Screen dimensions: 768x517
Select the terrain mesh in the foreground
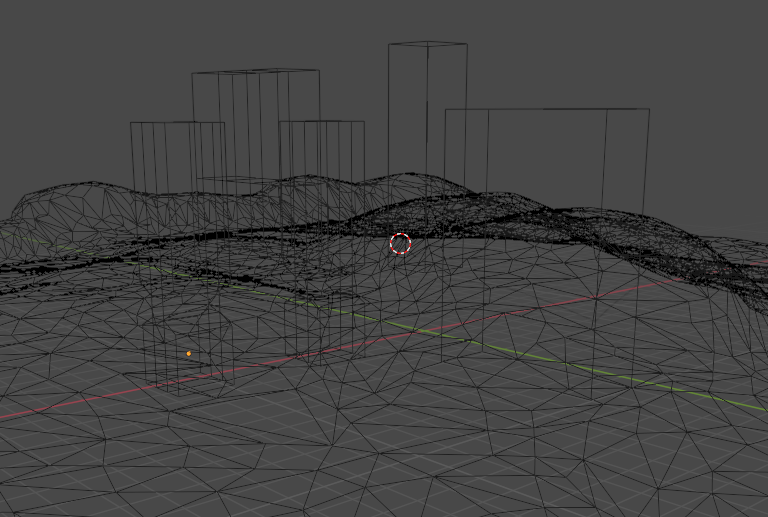click(x=400, y=450)
